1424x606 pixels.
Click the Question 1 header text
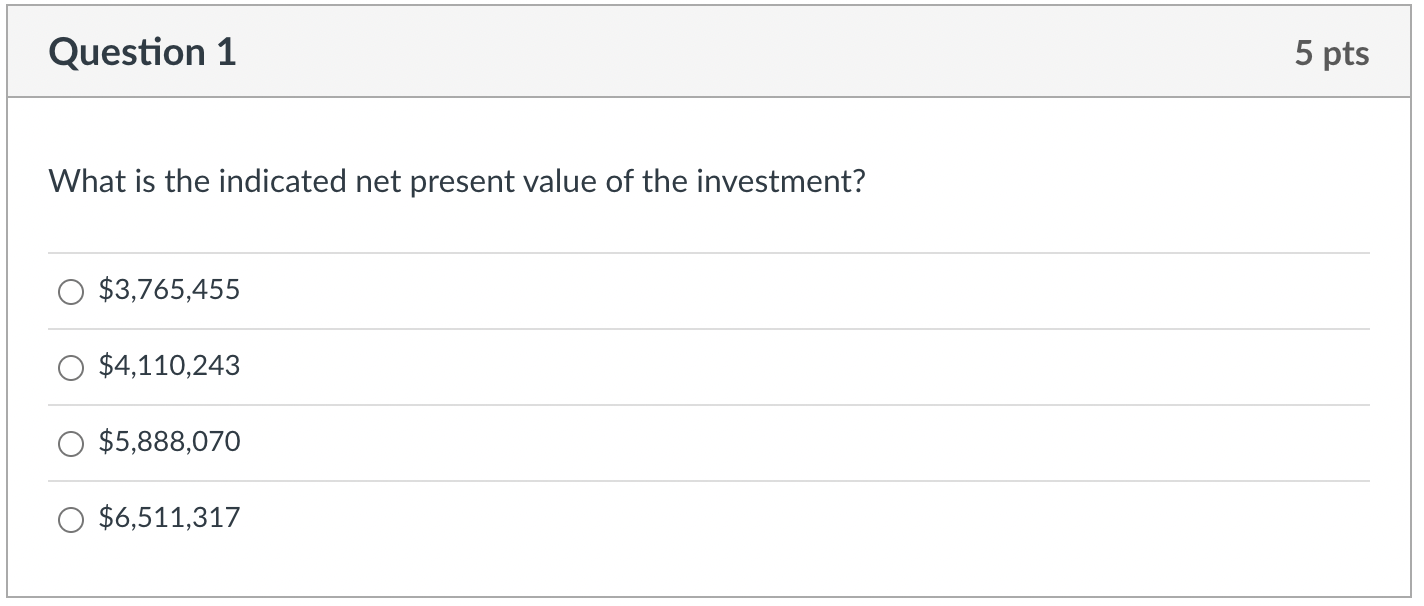[x=143, y=53]
